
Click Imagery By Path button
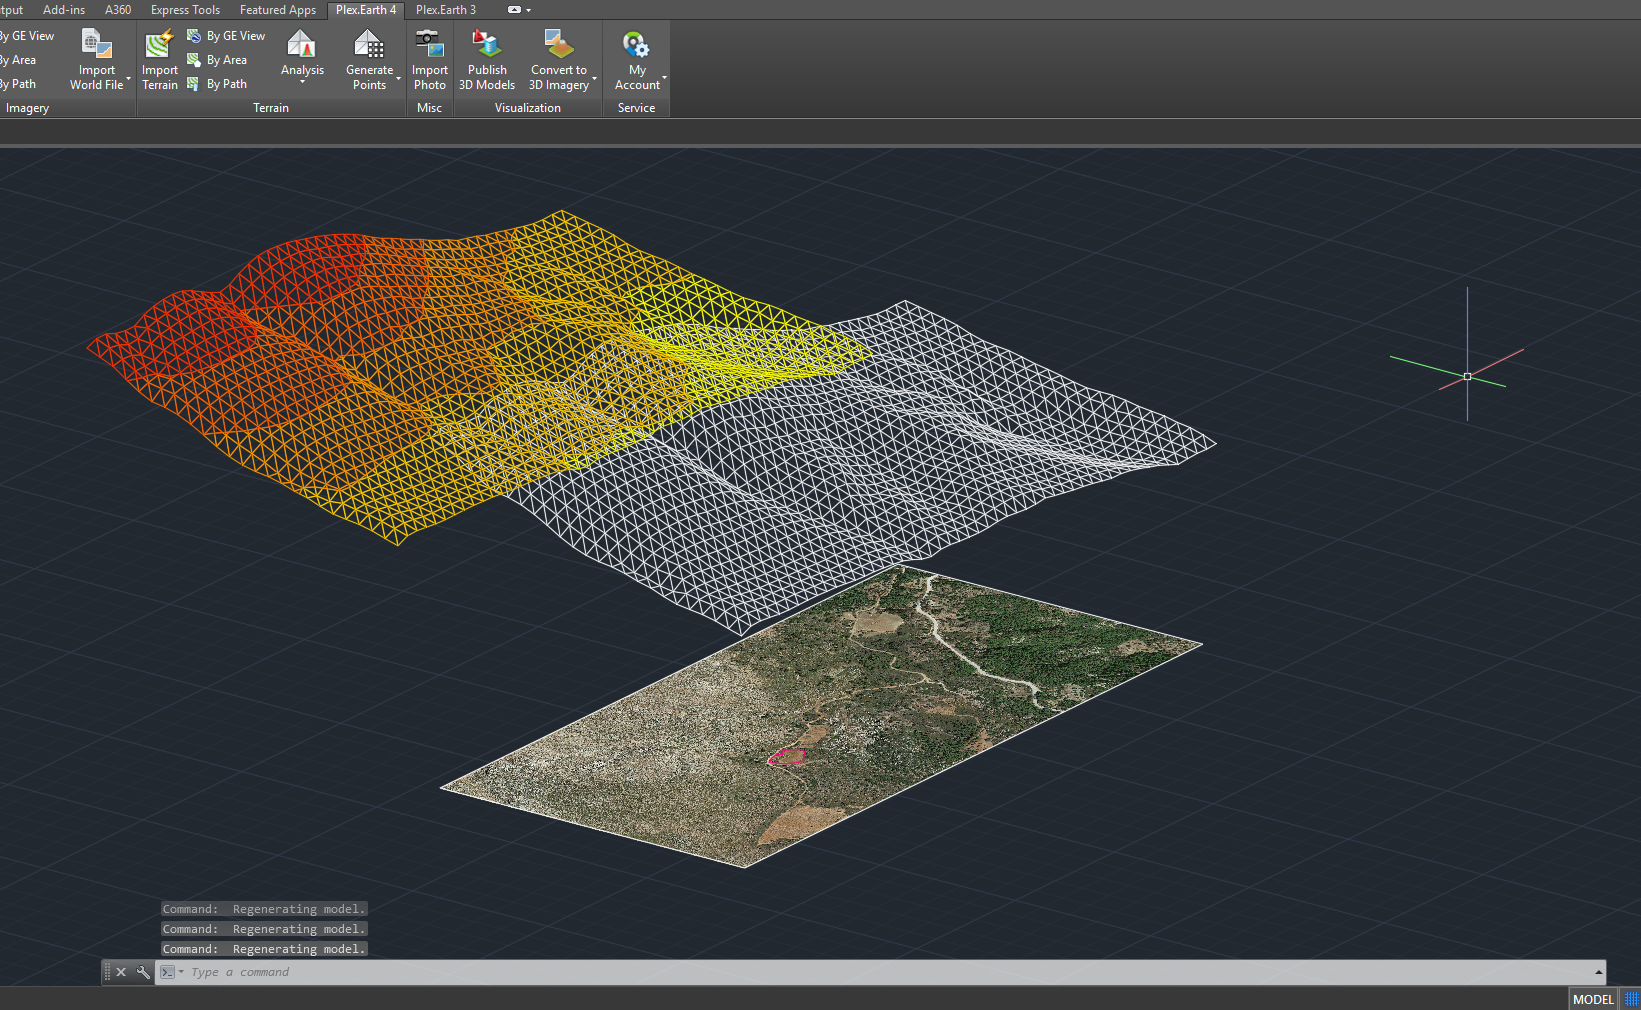tap(18, 84)
